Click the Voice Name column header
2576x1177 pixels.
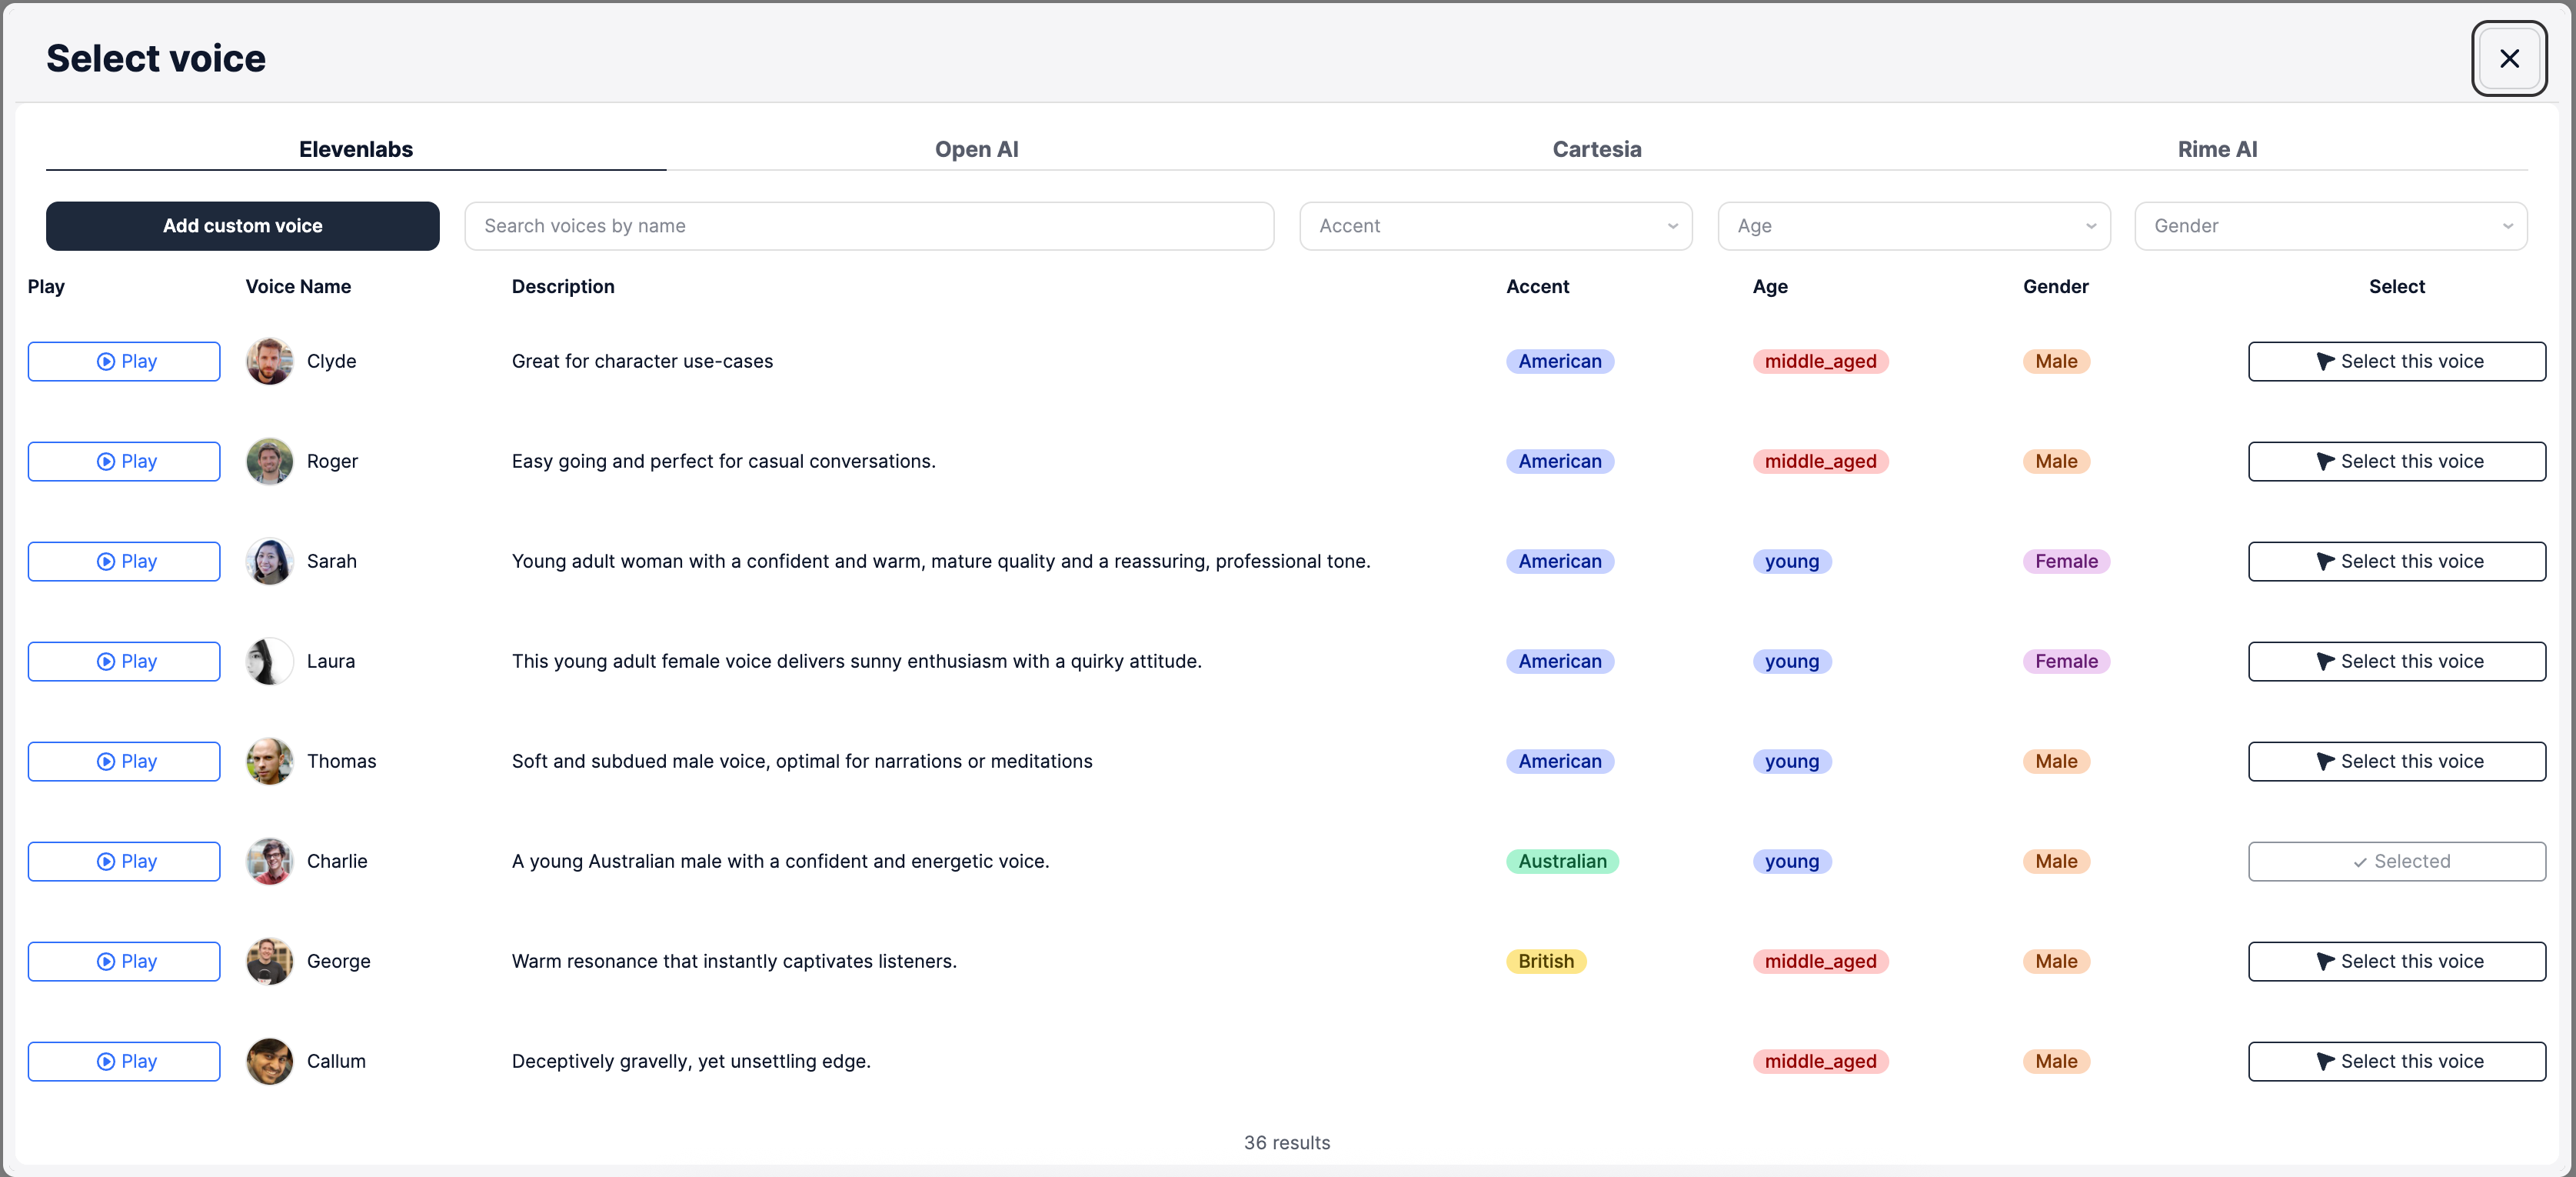tap(298, 286)
